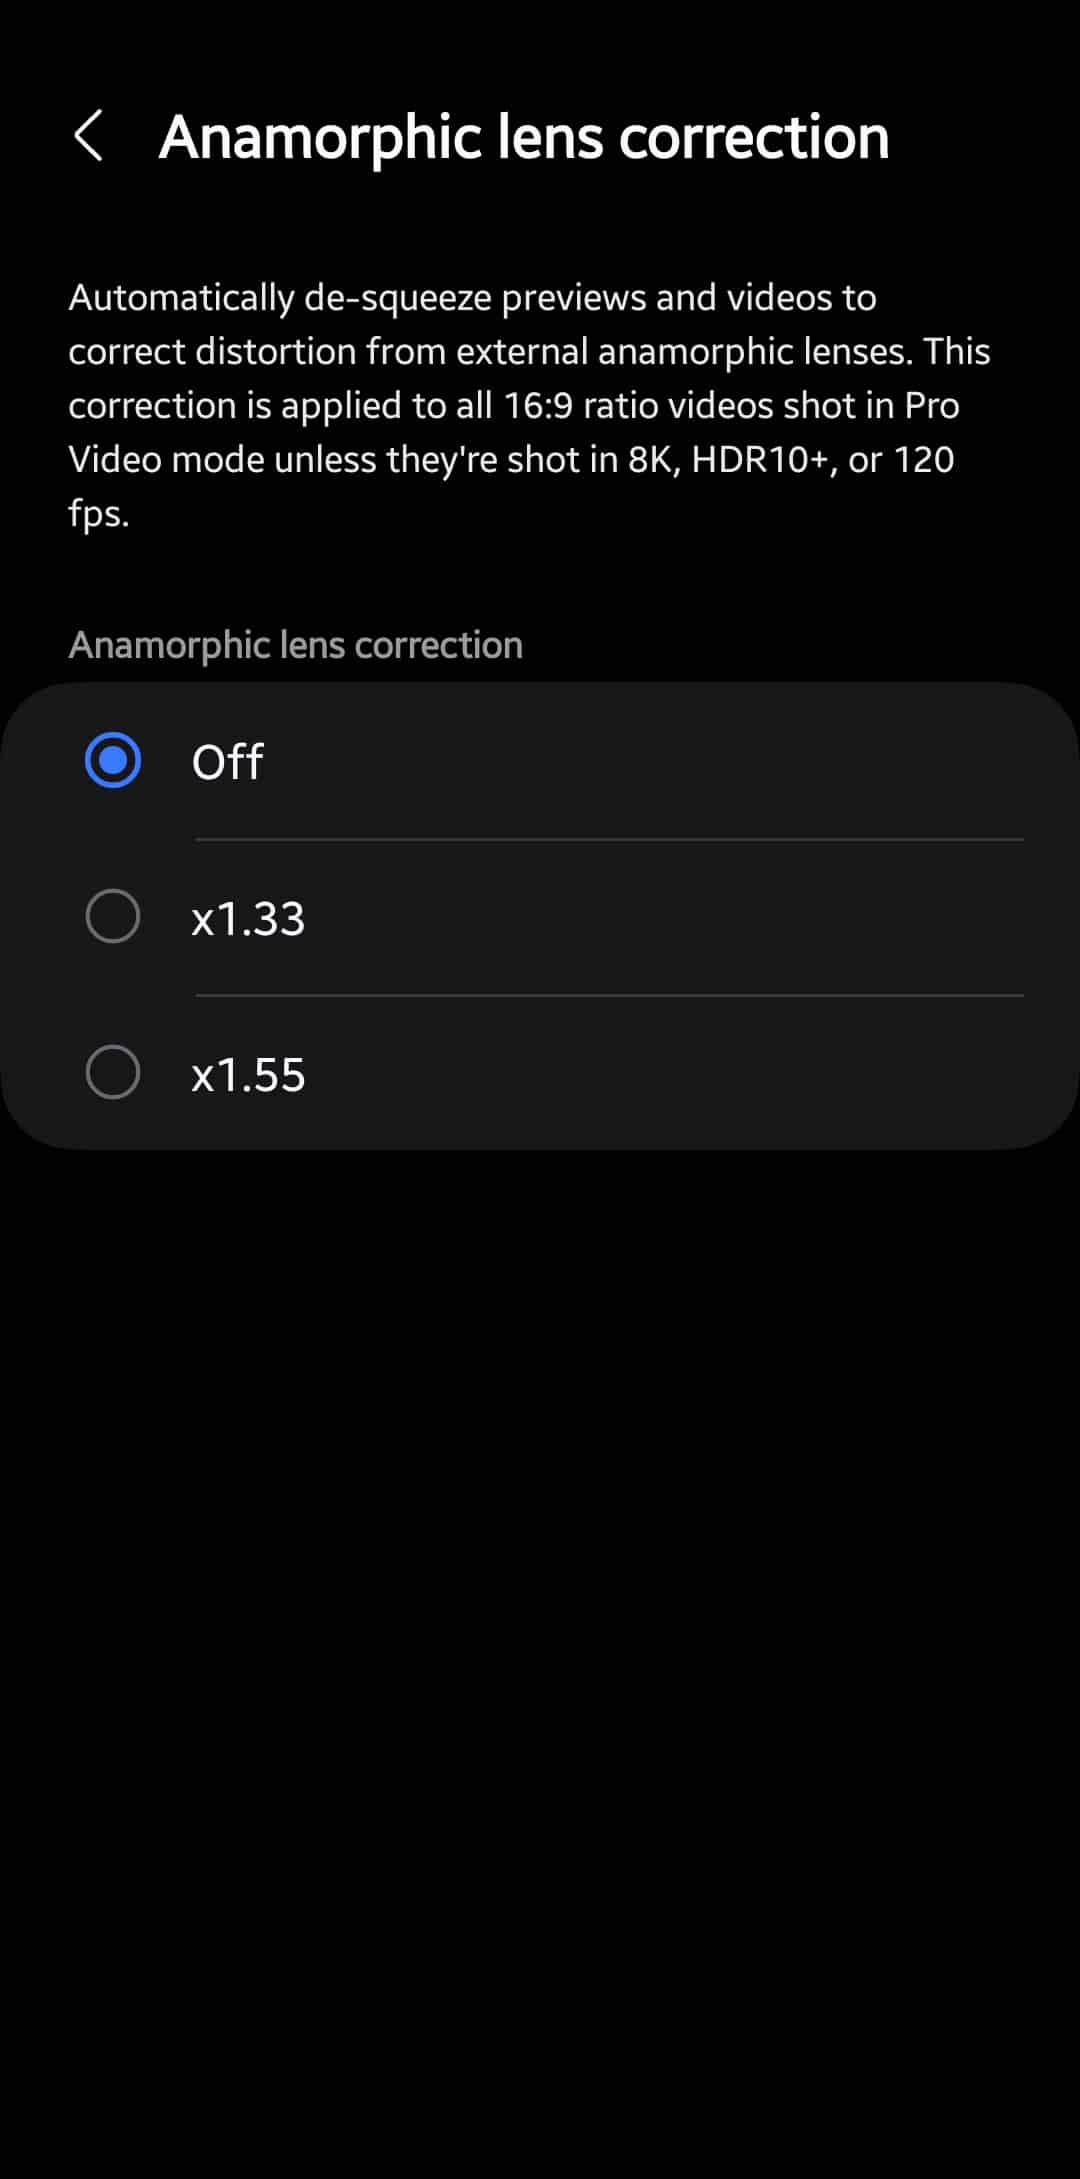Click the divider between x1.33 and x1.55
Image resolution: width=1080 pixels, height=2179 pixels.
click(x=608, y=995)
